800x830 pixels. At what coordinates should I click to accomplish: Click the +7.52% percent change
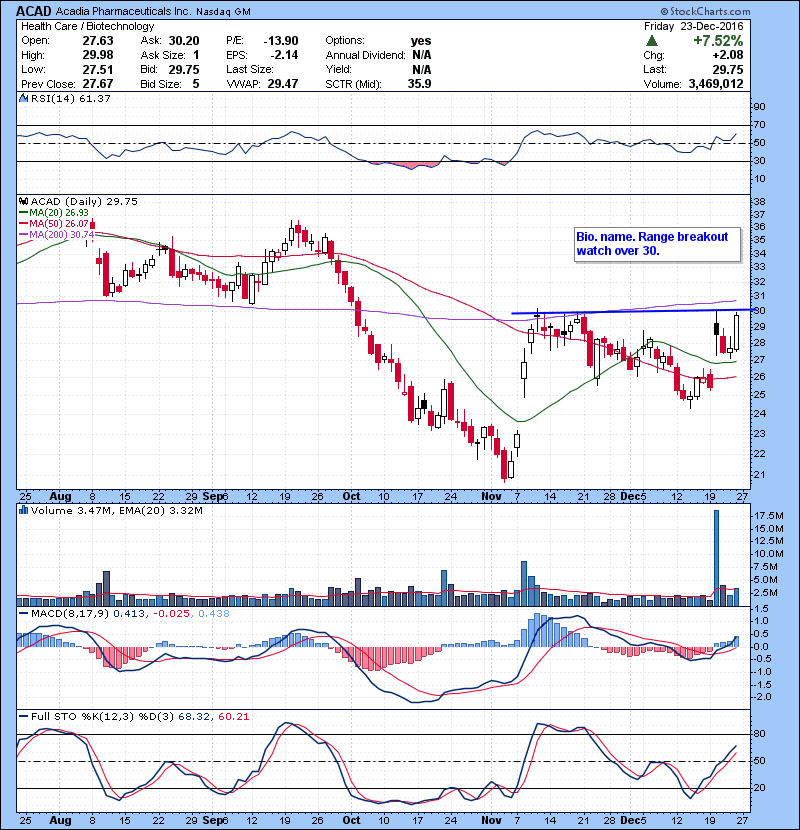click(x=718, y=41)
